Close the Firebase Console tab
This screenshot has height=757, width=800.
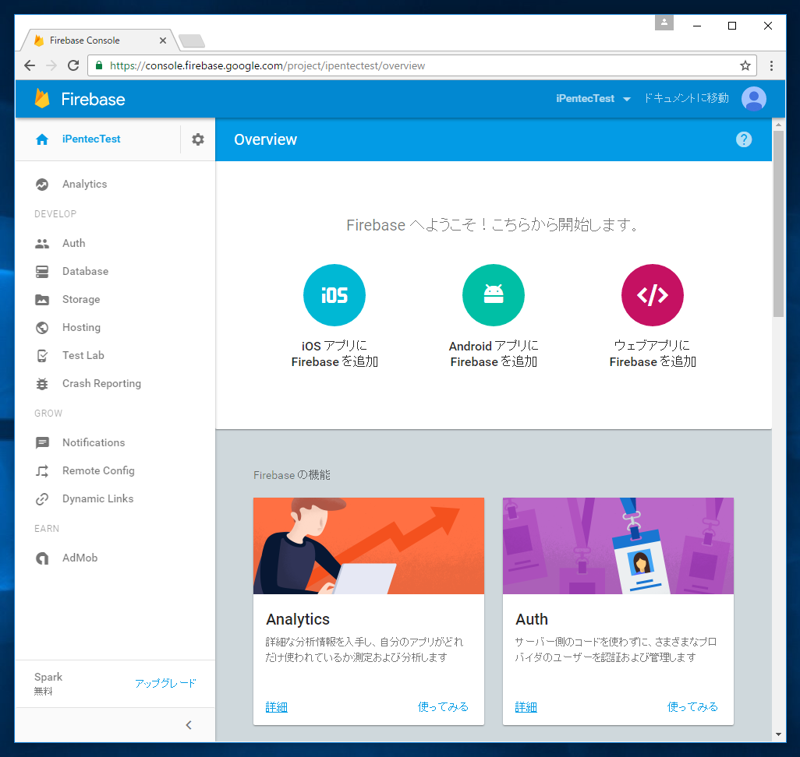click(163, 40)
